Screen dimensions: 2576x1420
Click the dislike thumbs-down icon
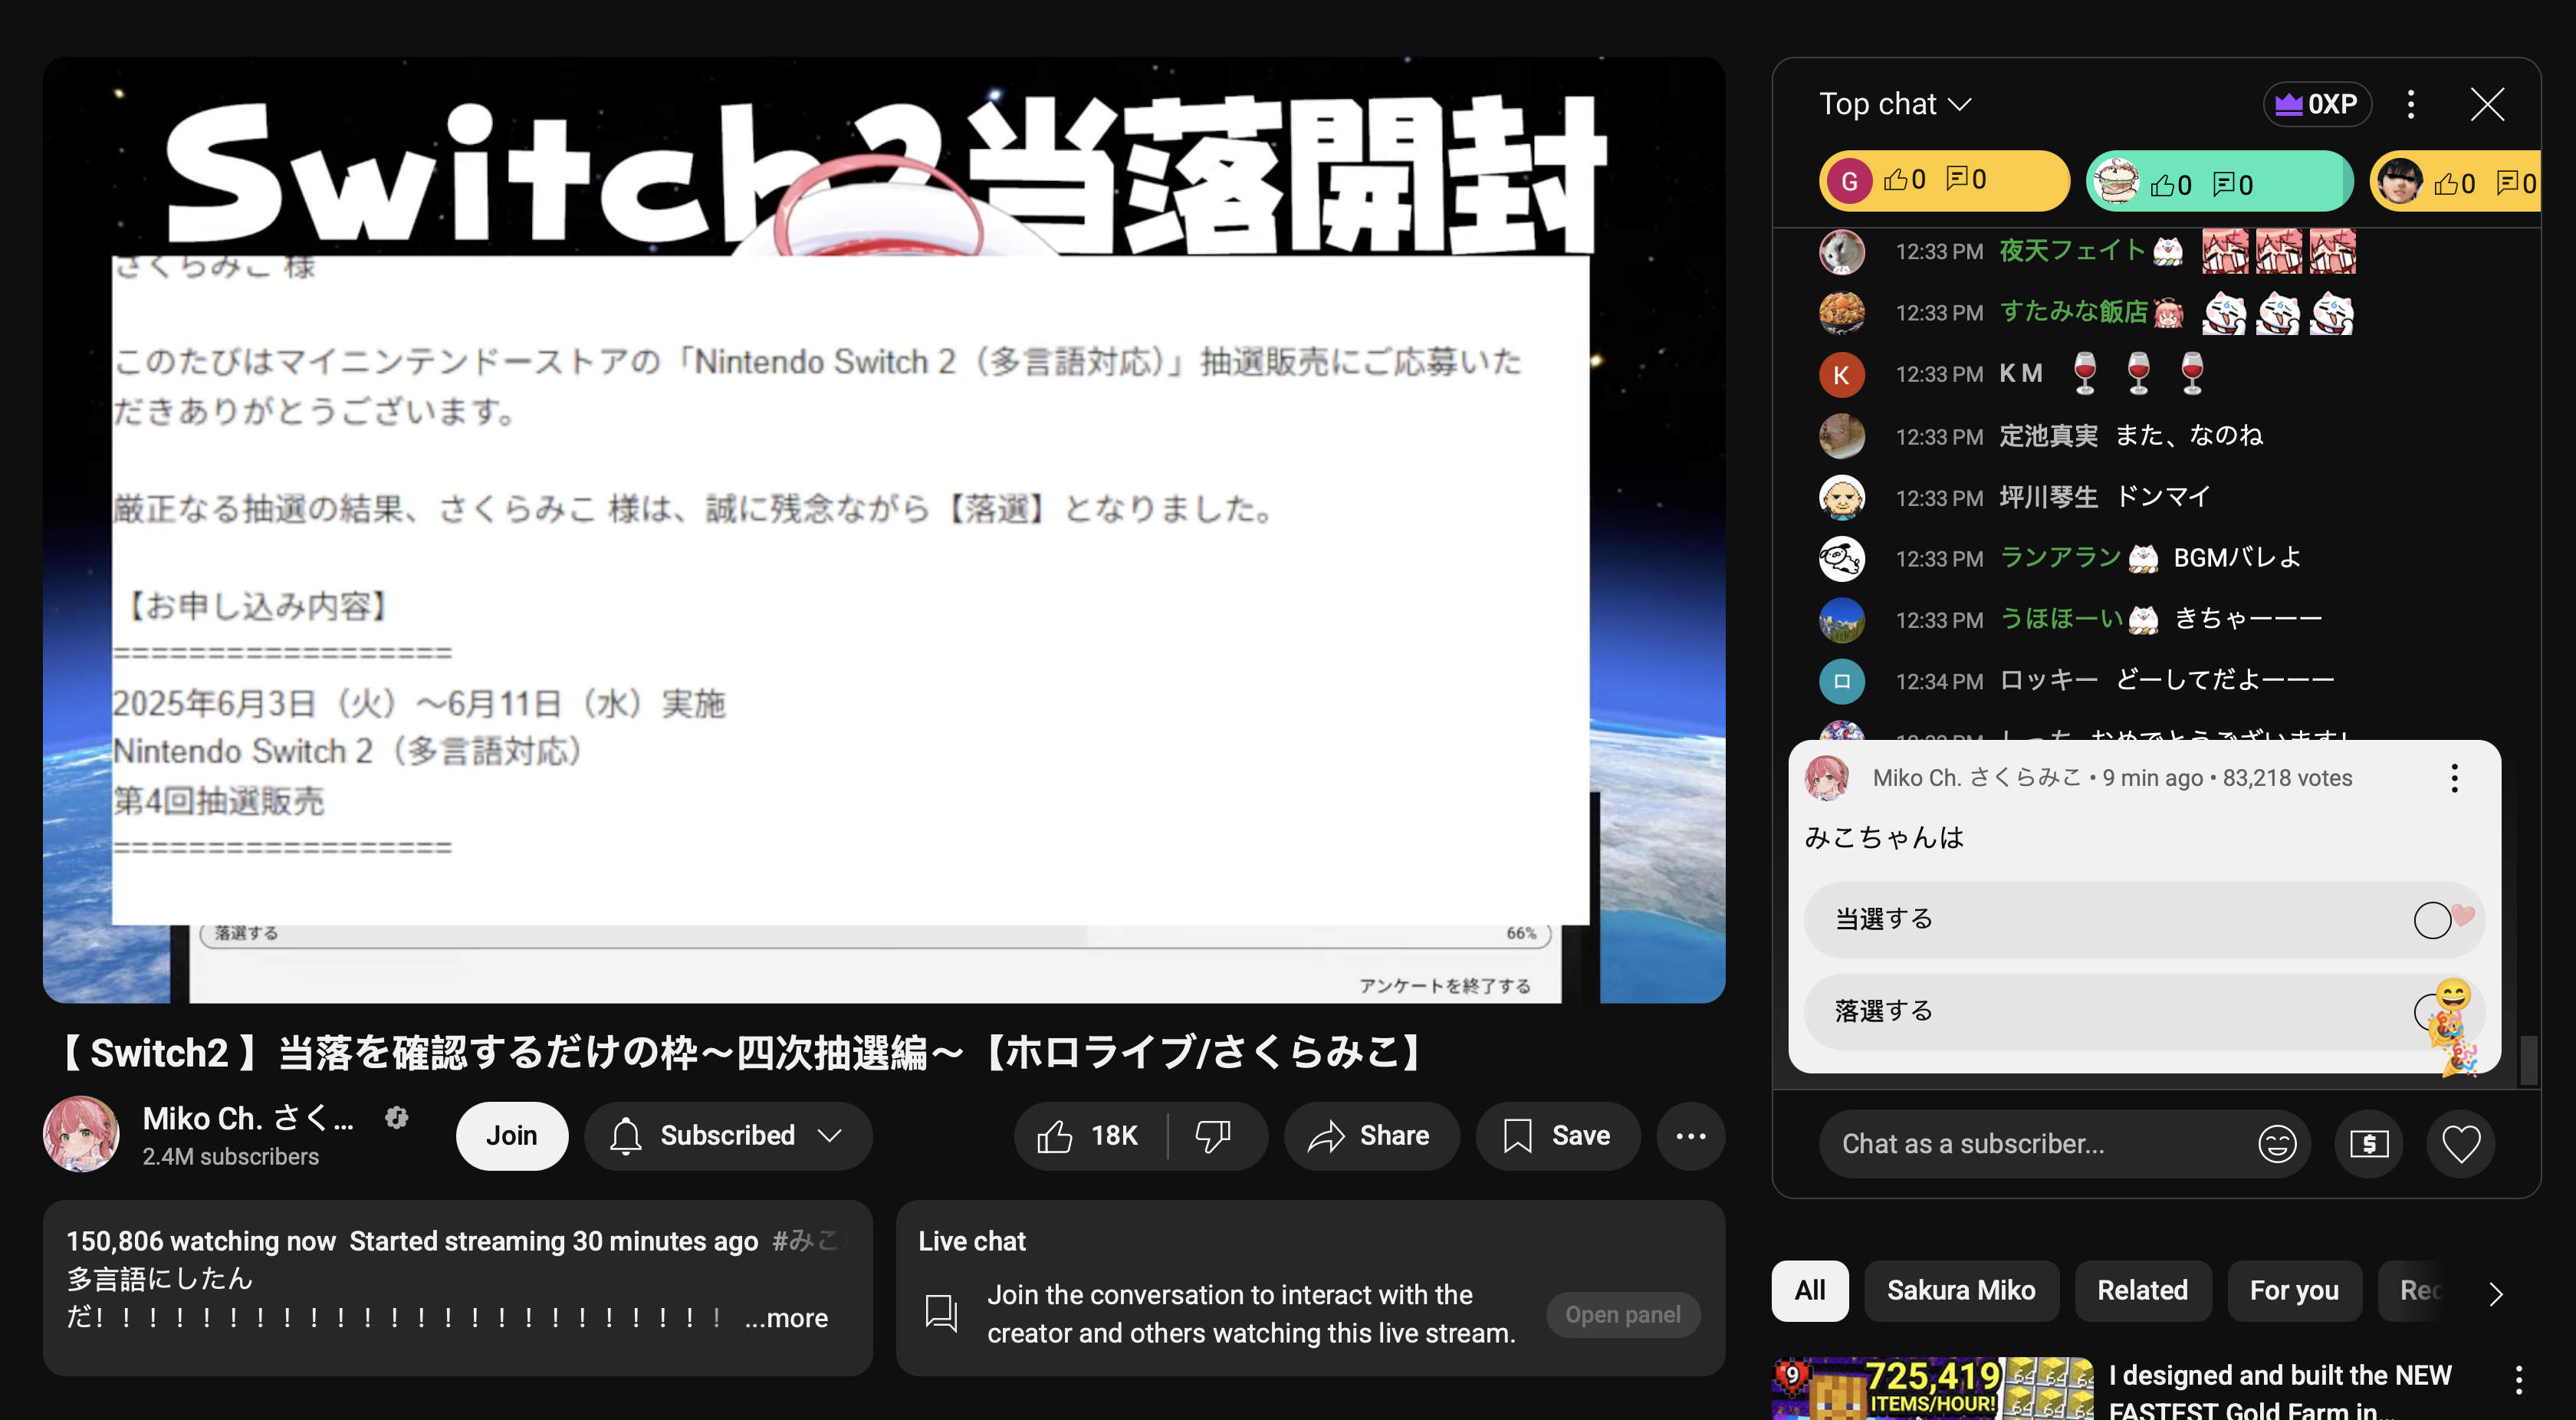1213,1136
